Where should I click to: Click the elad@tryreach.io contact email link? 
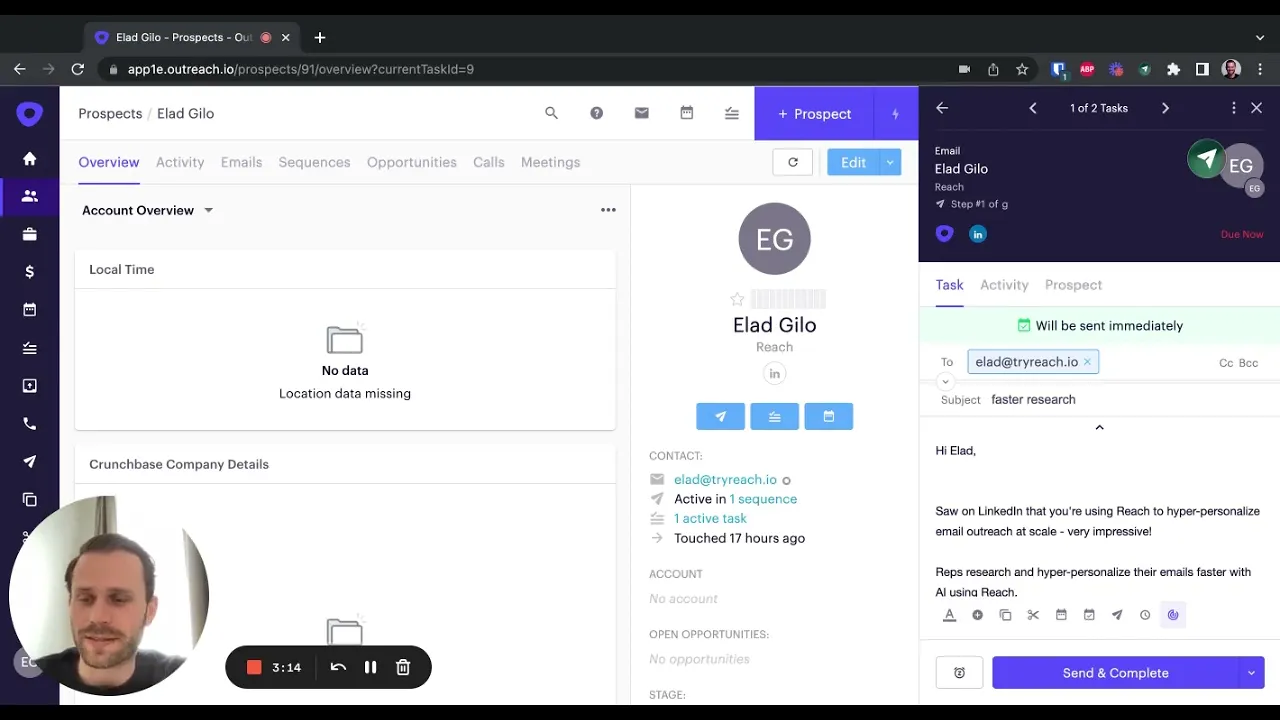(725, 479)
